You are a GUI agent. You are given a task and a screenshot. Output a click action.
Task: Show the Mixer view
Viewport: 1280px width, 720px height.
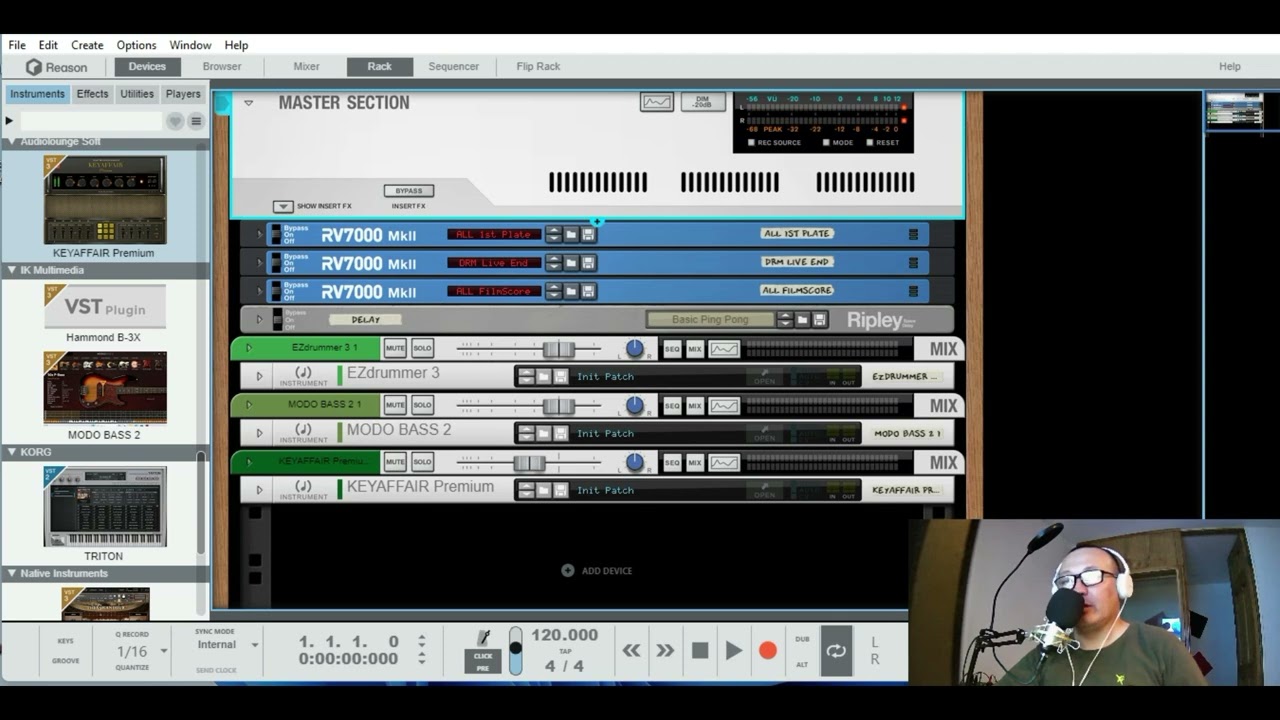(306, 66)
